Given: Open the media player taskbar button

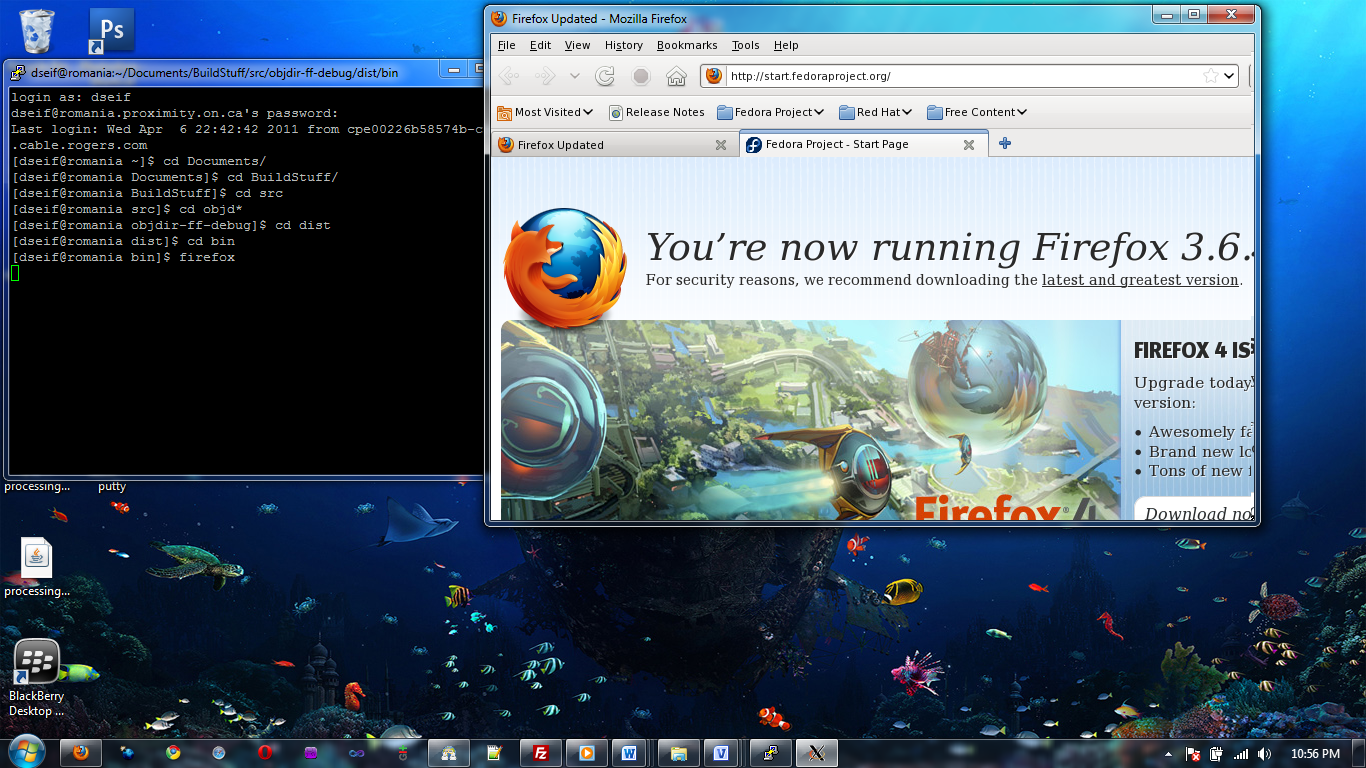Looking at the screenshot, I should click(587, 753).
